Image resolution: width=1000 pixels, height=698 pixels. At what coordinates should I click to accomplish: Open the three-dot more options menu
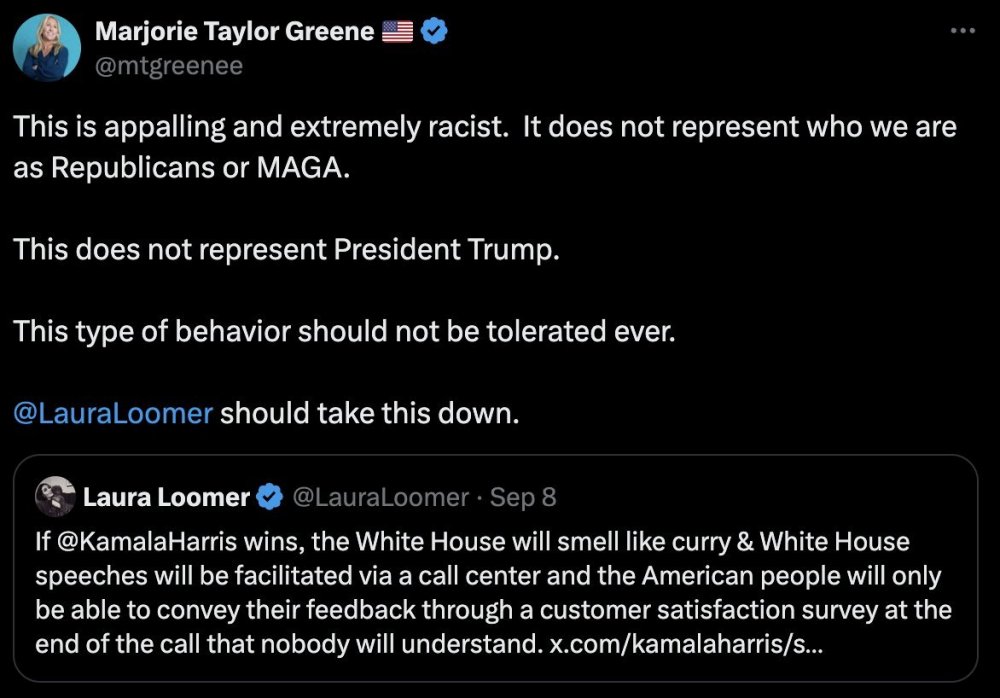point(961,31)
